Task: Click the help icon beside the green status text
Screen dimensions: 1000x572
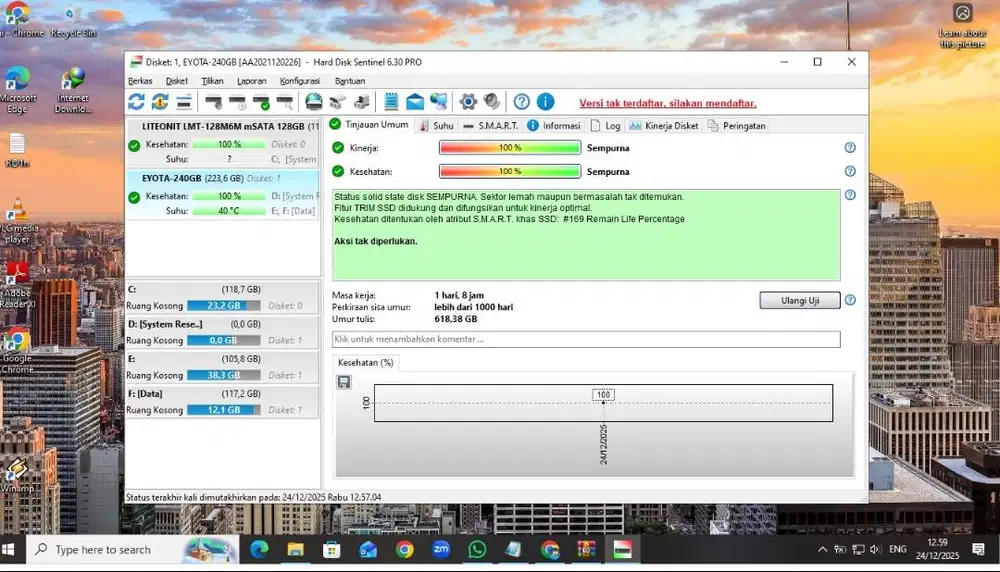Action: coord(850,195)
